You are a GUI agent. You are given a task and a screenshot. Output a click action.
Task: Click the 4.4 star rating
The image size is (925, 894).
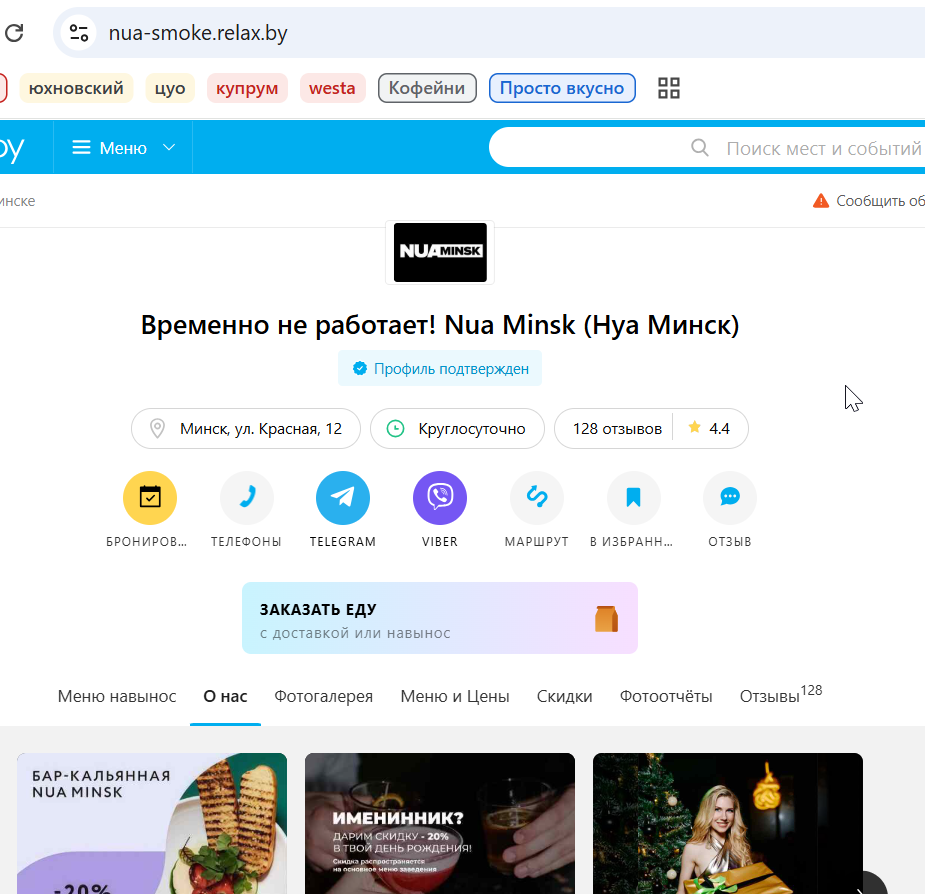click(x=710, y=428)
